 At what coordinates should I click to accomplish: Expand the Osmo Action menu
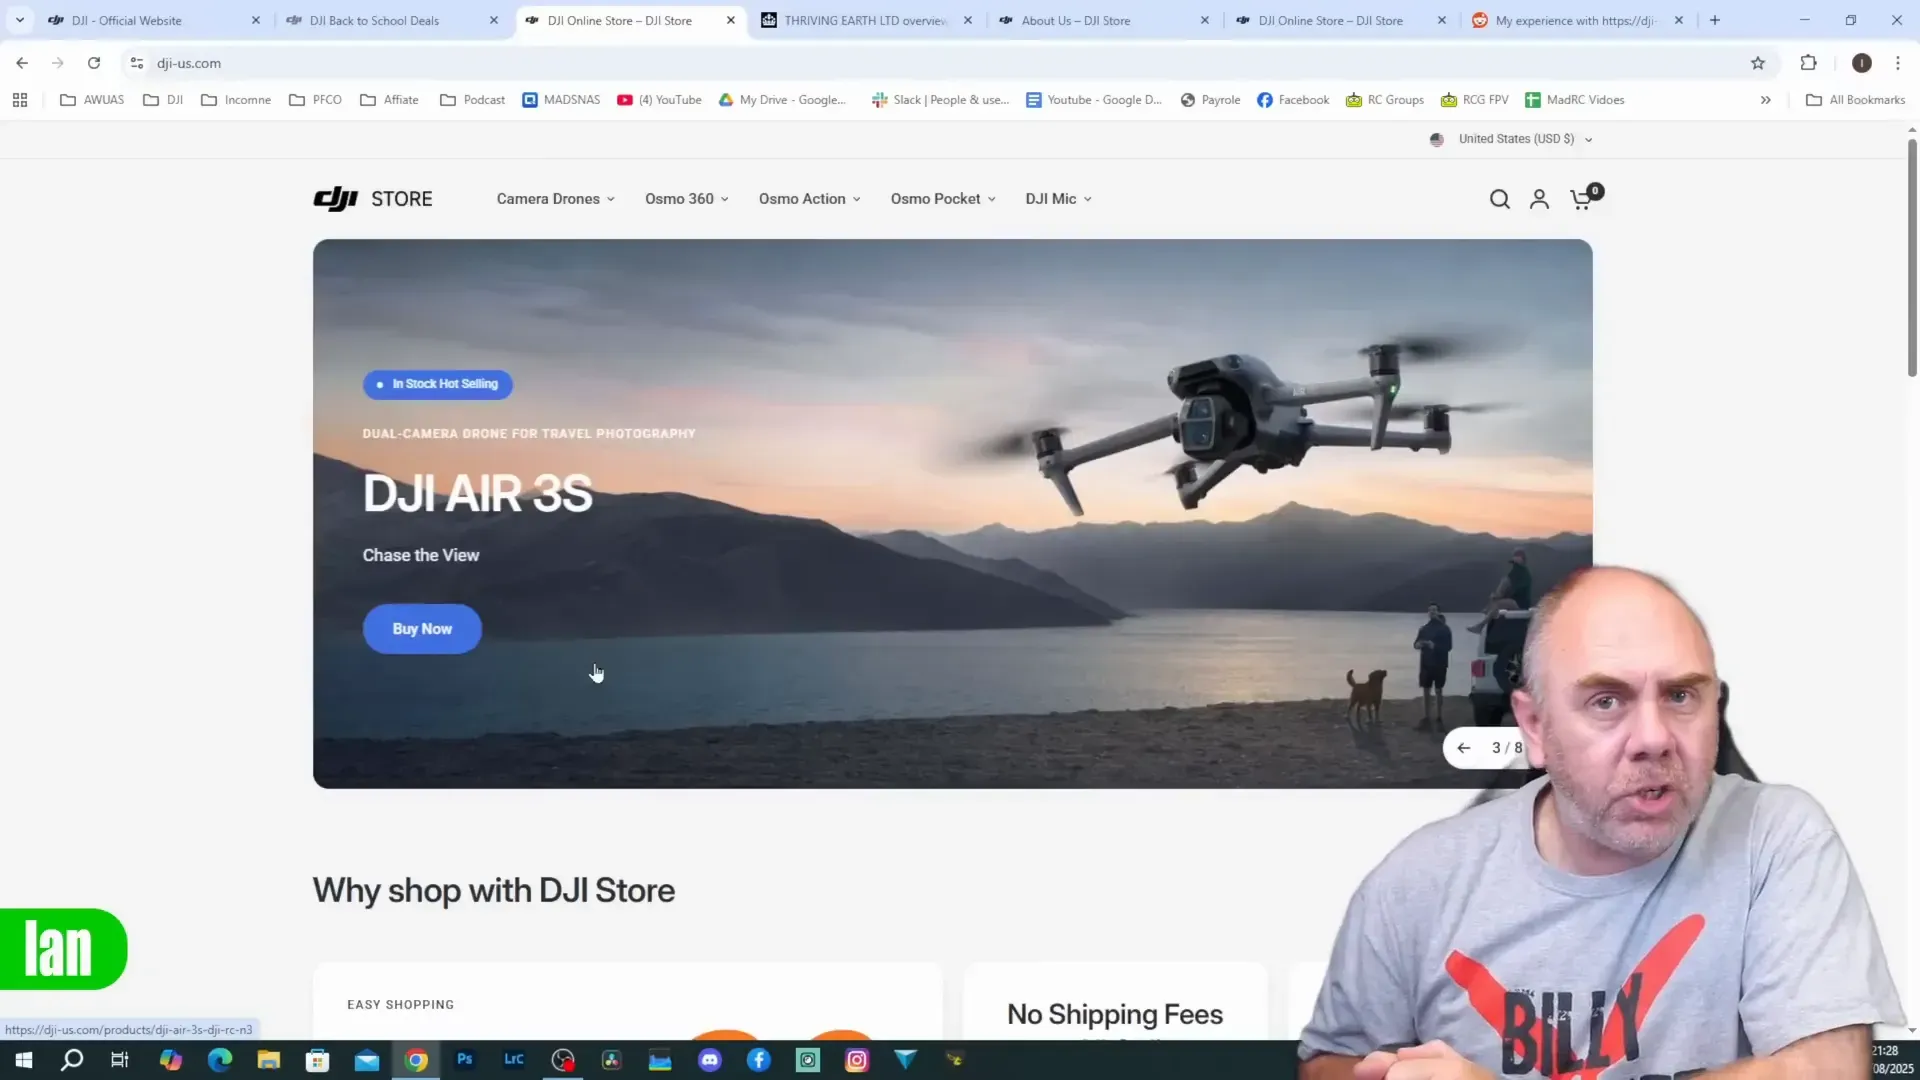(x=810, y=199)
